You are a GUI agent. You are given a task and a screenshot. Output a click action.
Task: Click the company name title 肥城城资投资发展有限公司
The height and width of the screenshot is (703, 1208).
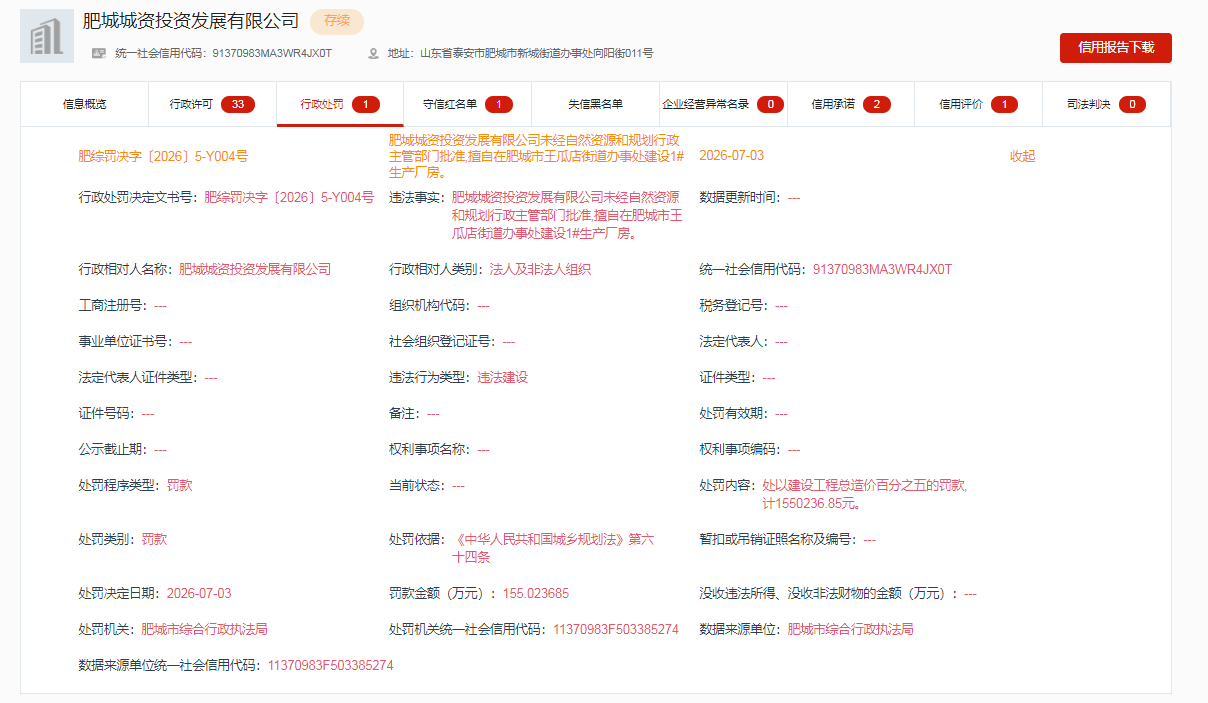click(191, 20)
